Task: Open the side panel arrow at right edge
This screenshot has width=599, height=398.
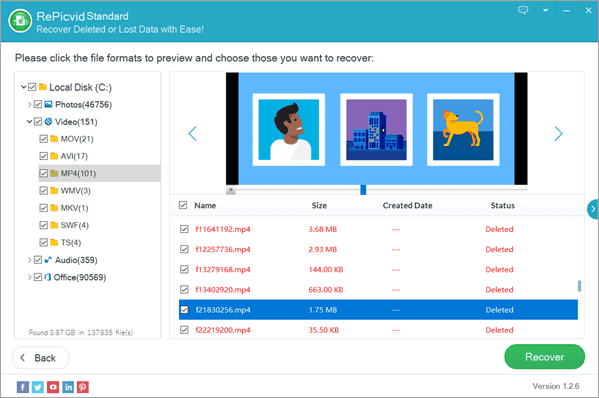Action: (x=593, y=209)
